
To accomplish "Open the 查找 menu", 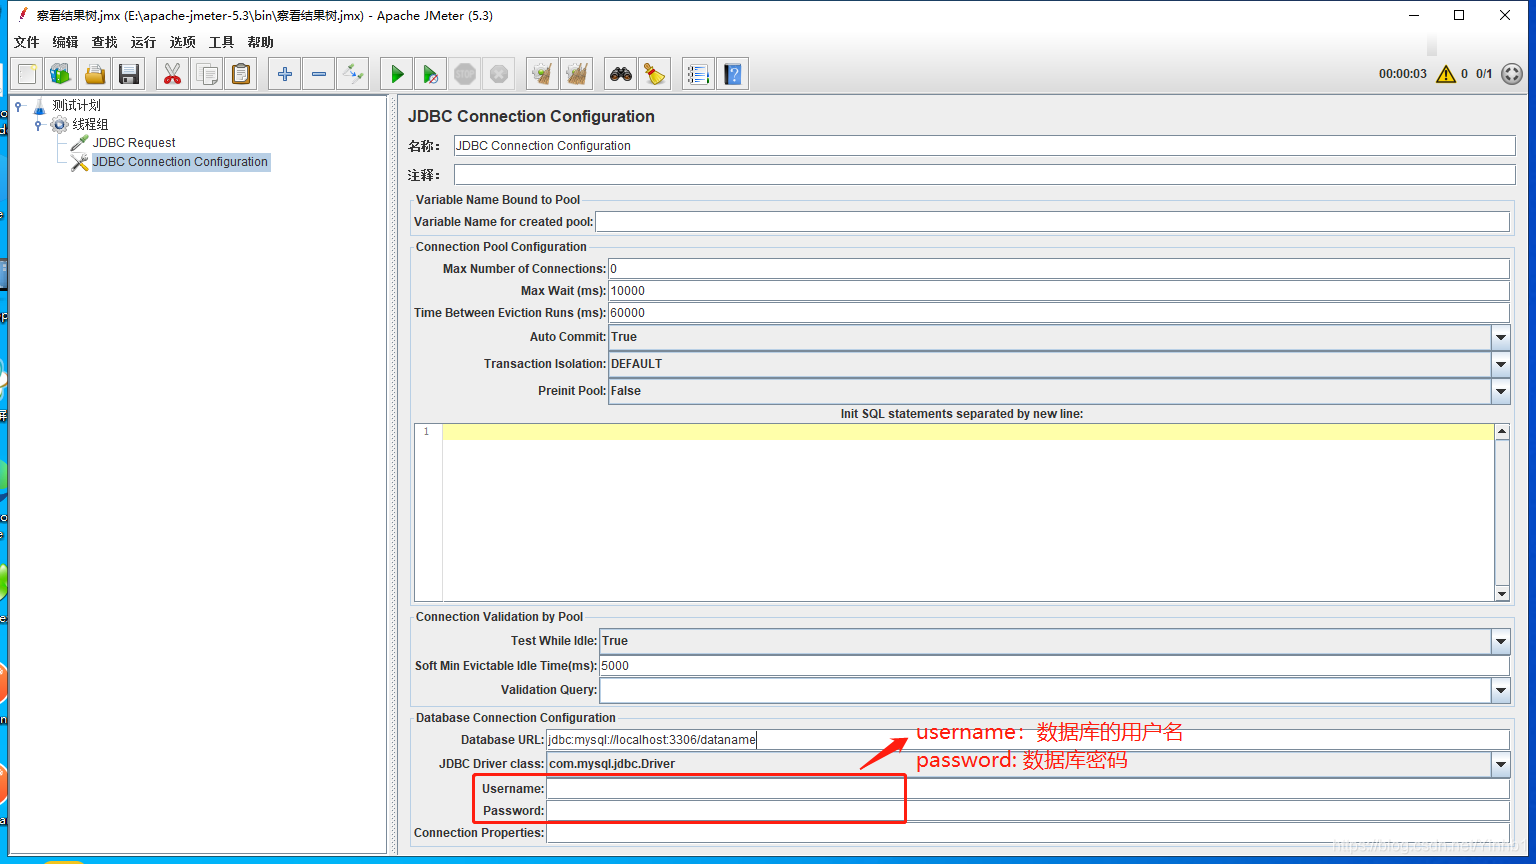I will 105,42.
